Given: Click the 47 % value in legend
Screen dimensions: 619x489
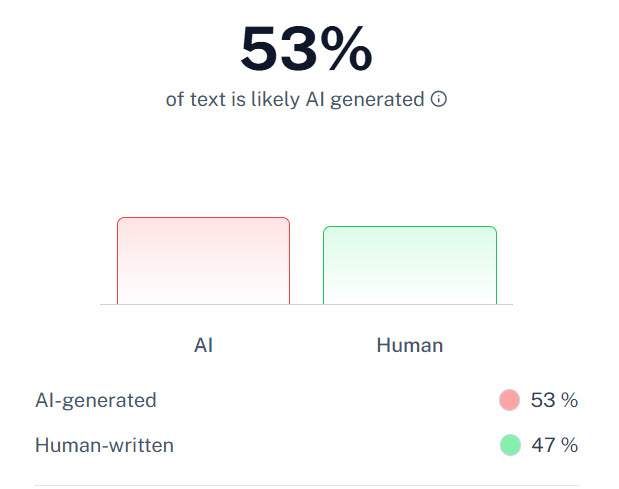Looking at the screenshot, I should [x=554, y=445].
